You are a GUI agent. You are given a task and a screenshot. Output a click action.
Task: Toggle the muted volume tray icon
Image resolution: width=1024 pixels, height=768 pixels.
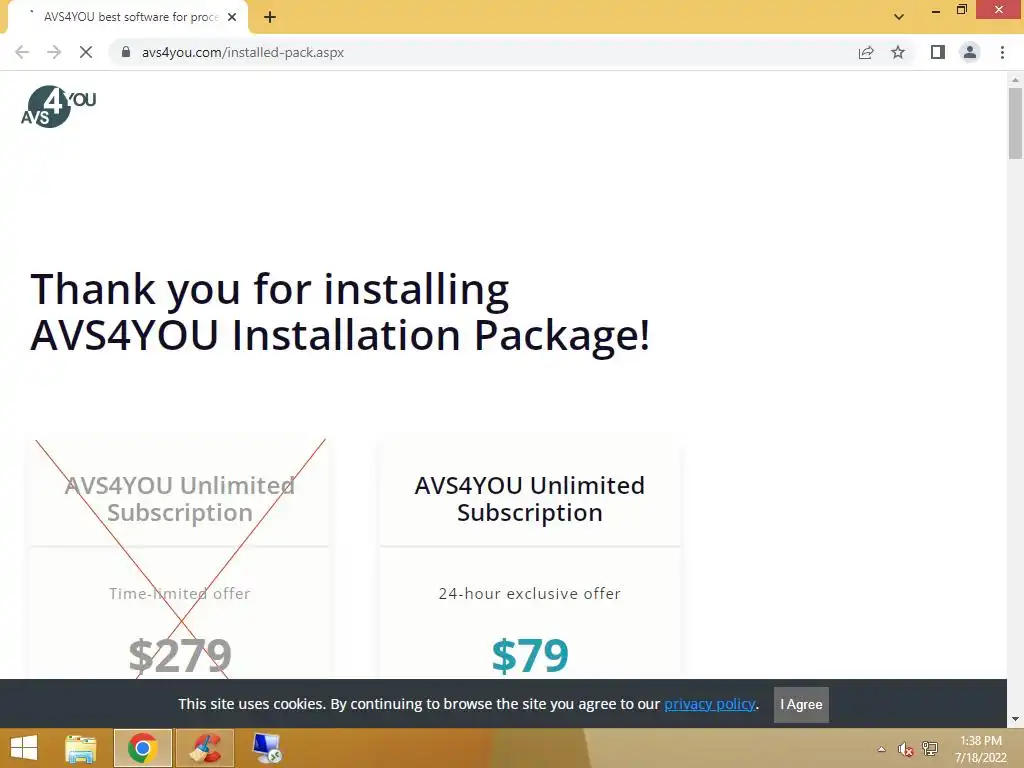coord(905,749)
